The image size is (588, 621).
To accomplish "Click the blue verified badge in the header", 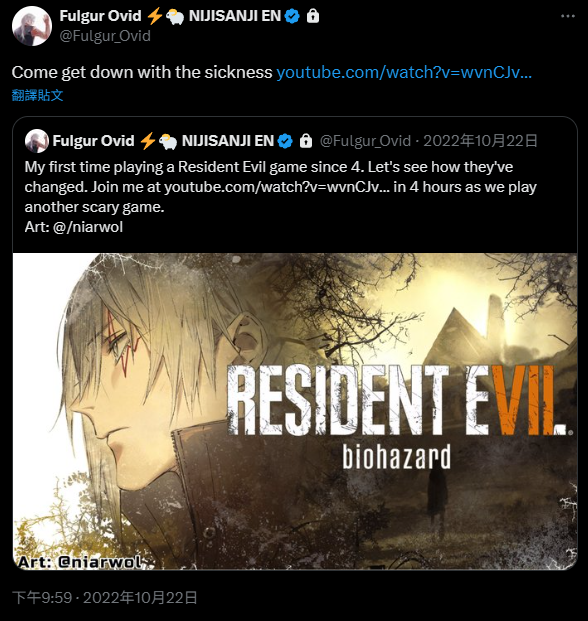I will (x=292, y=16).
